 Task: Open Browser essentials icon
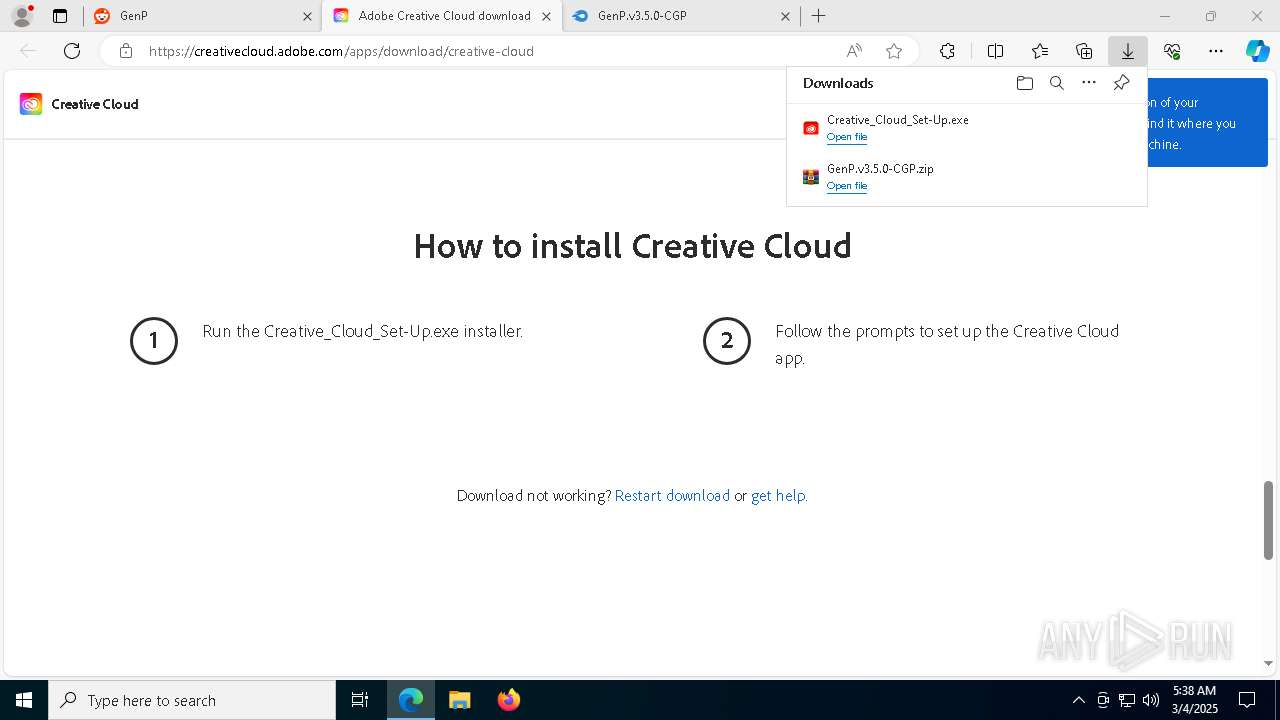click(x=1172, y=51)
